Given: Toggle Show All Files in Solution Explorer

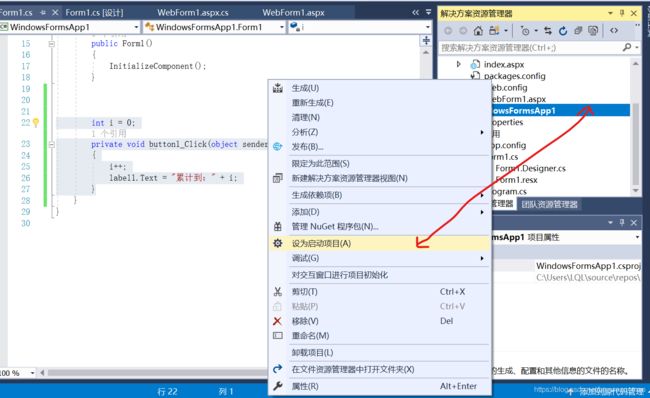Looking at the screenshot, I should pos(593,31).
